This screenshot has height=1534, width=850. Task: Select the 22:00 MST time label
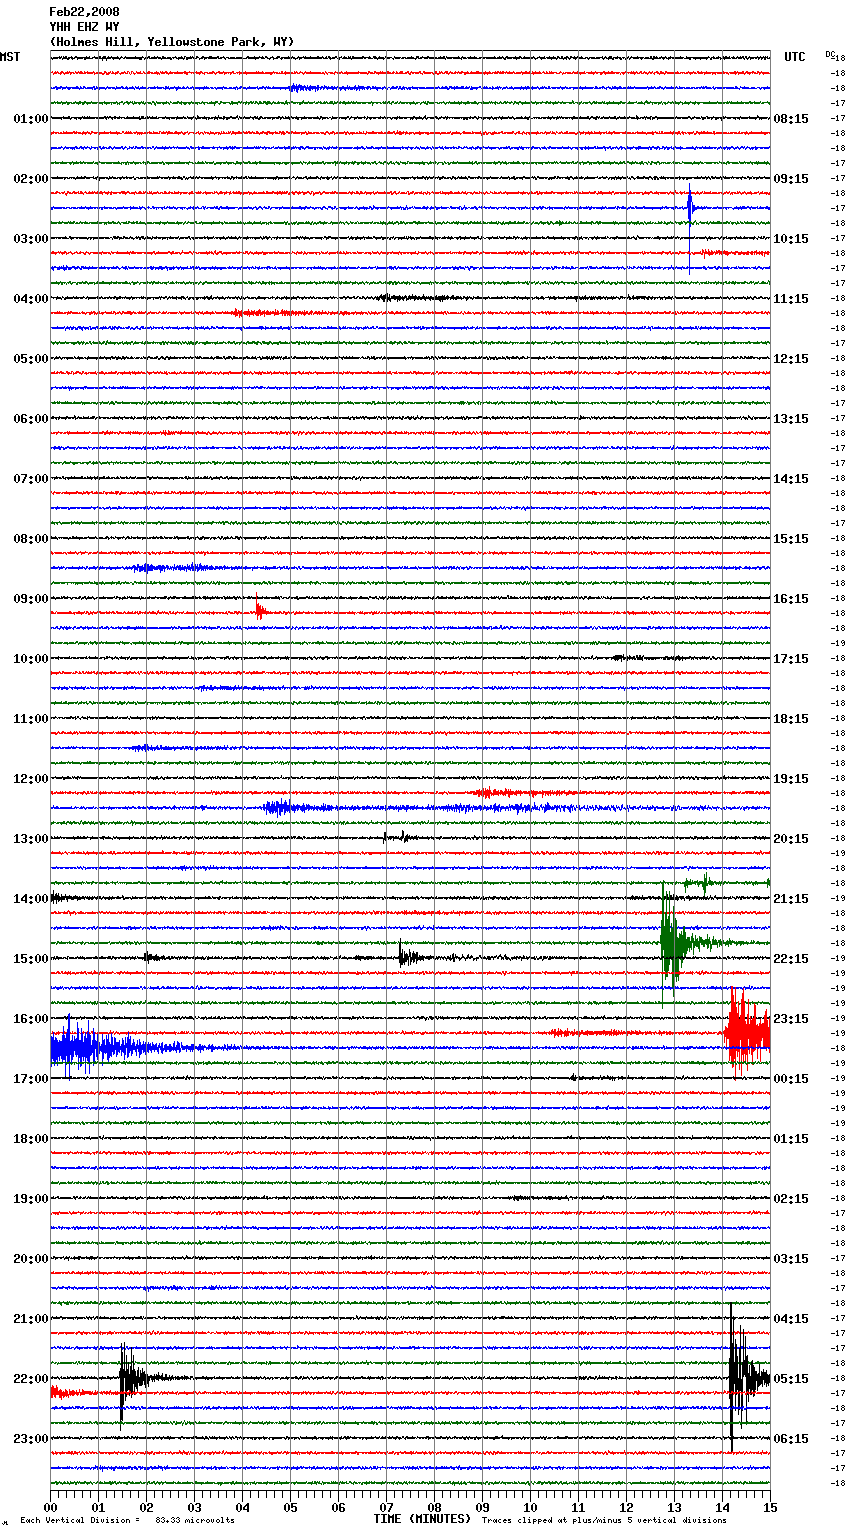(30, 1379)
